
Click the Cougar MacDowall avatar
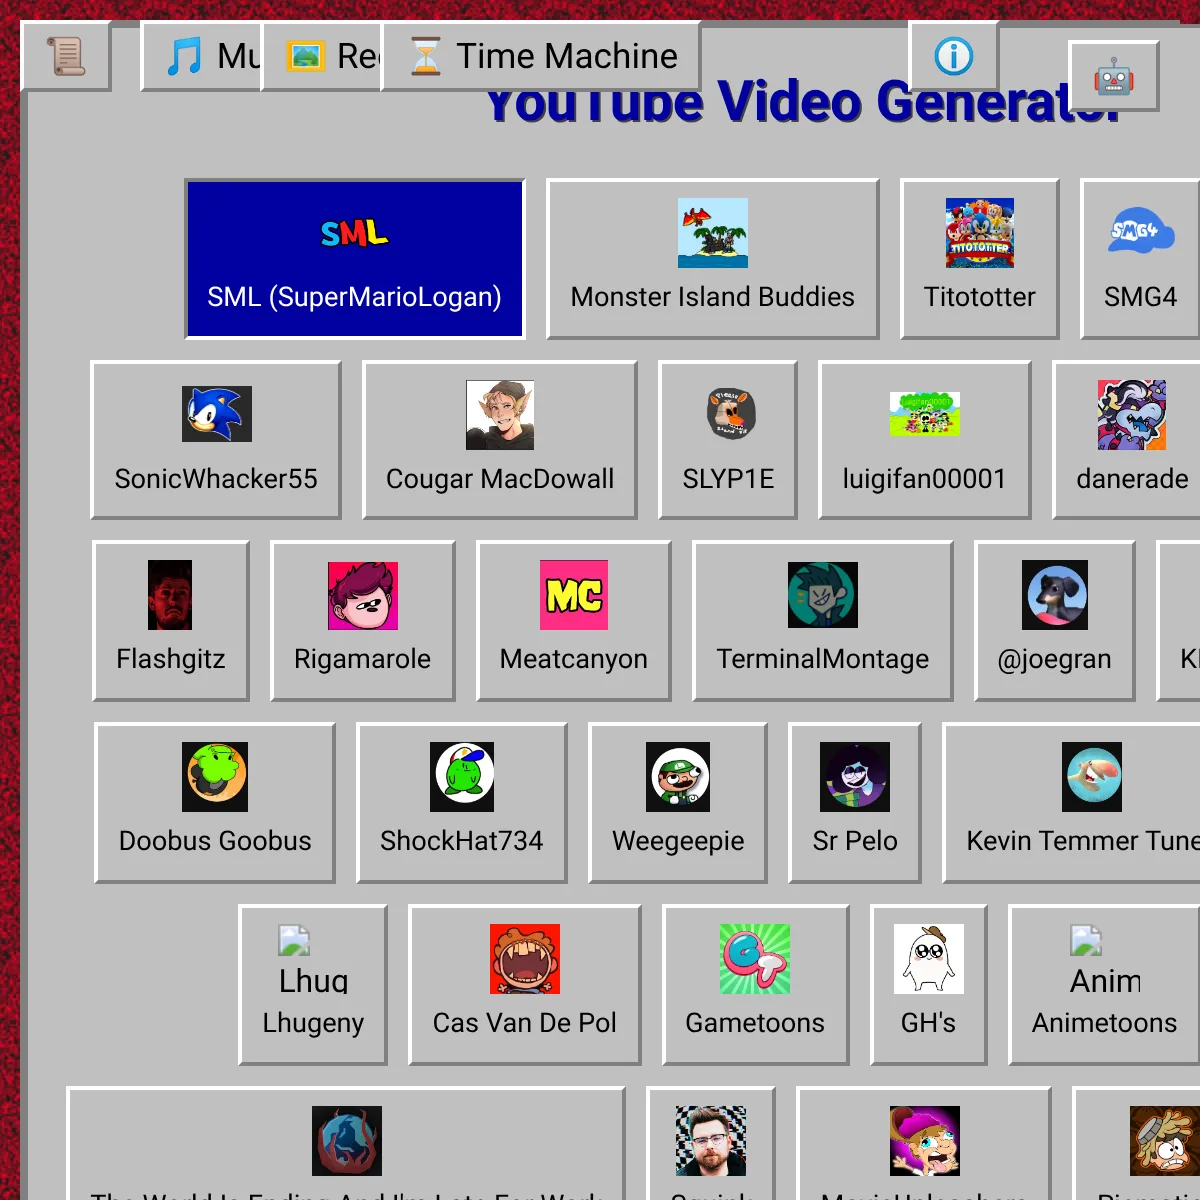[500, 415]
